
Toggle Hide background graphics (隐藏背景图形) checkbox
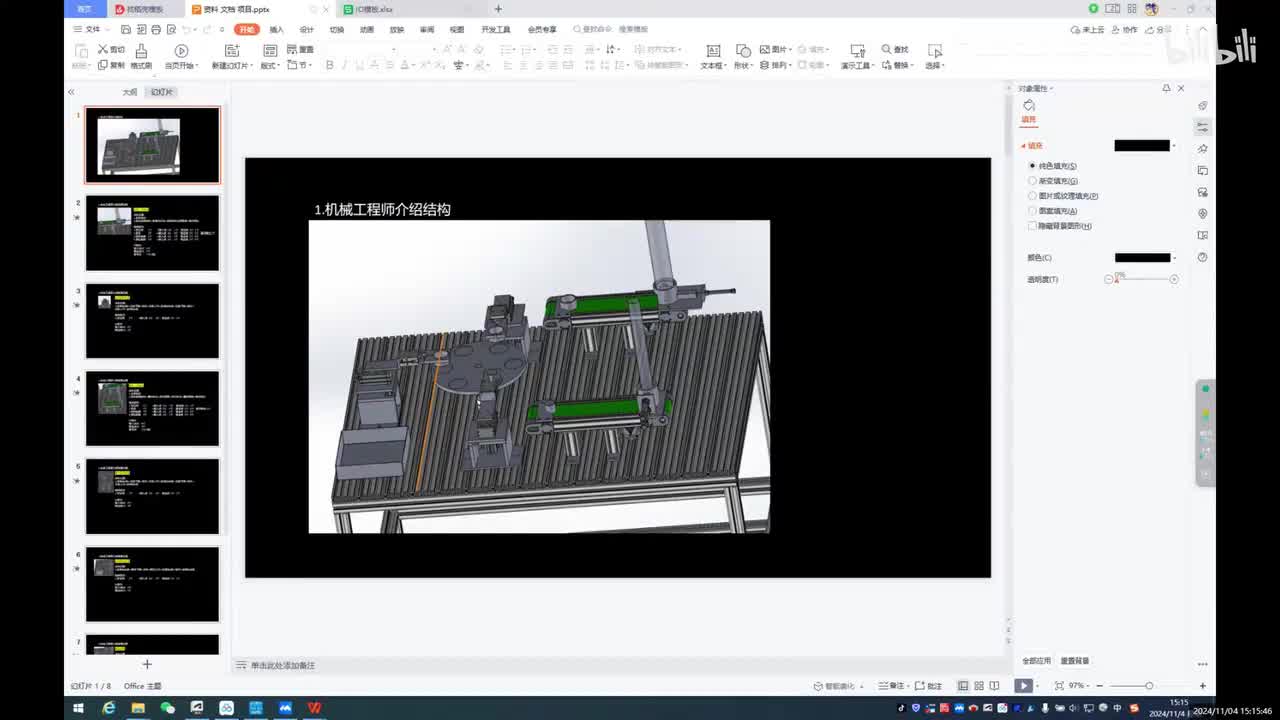tap(1033, 226)
